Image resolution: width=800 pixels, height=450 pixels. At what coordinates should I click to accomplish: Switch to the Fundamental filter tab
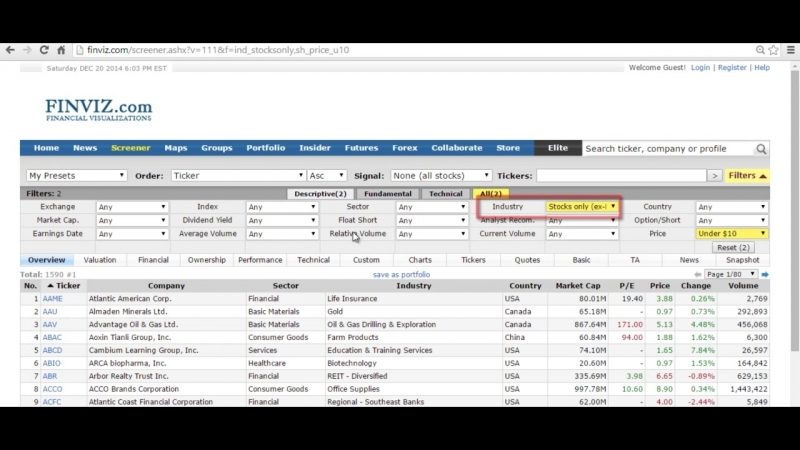(388, 194)
